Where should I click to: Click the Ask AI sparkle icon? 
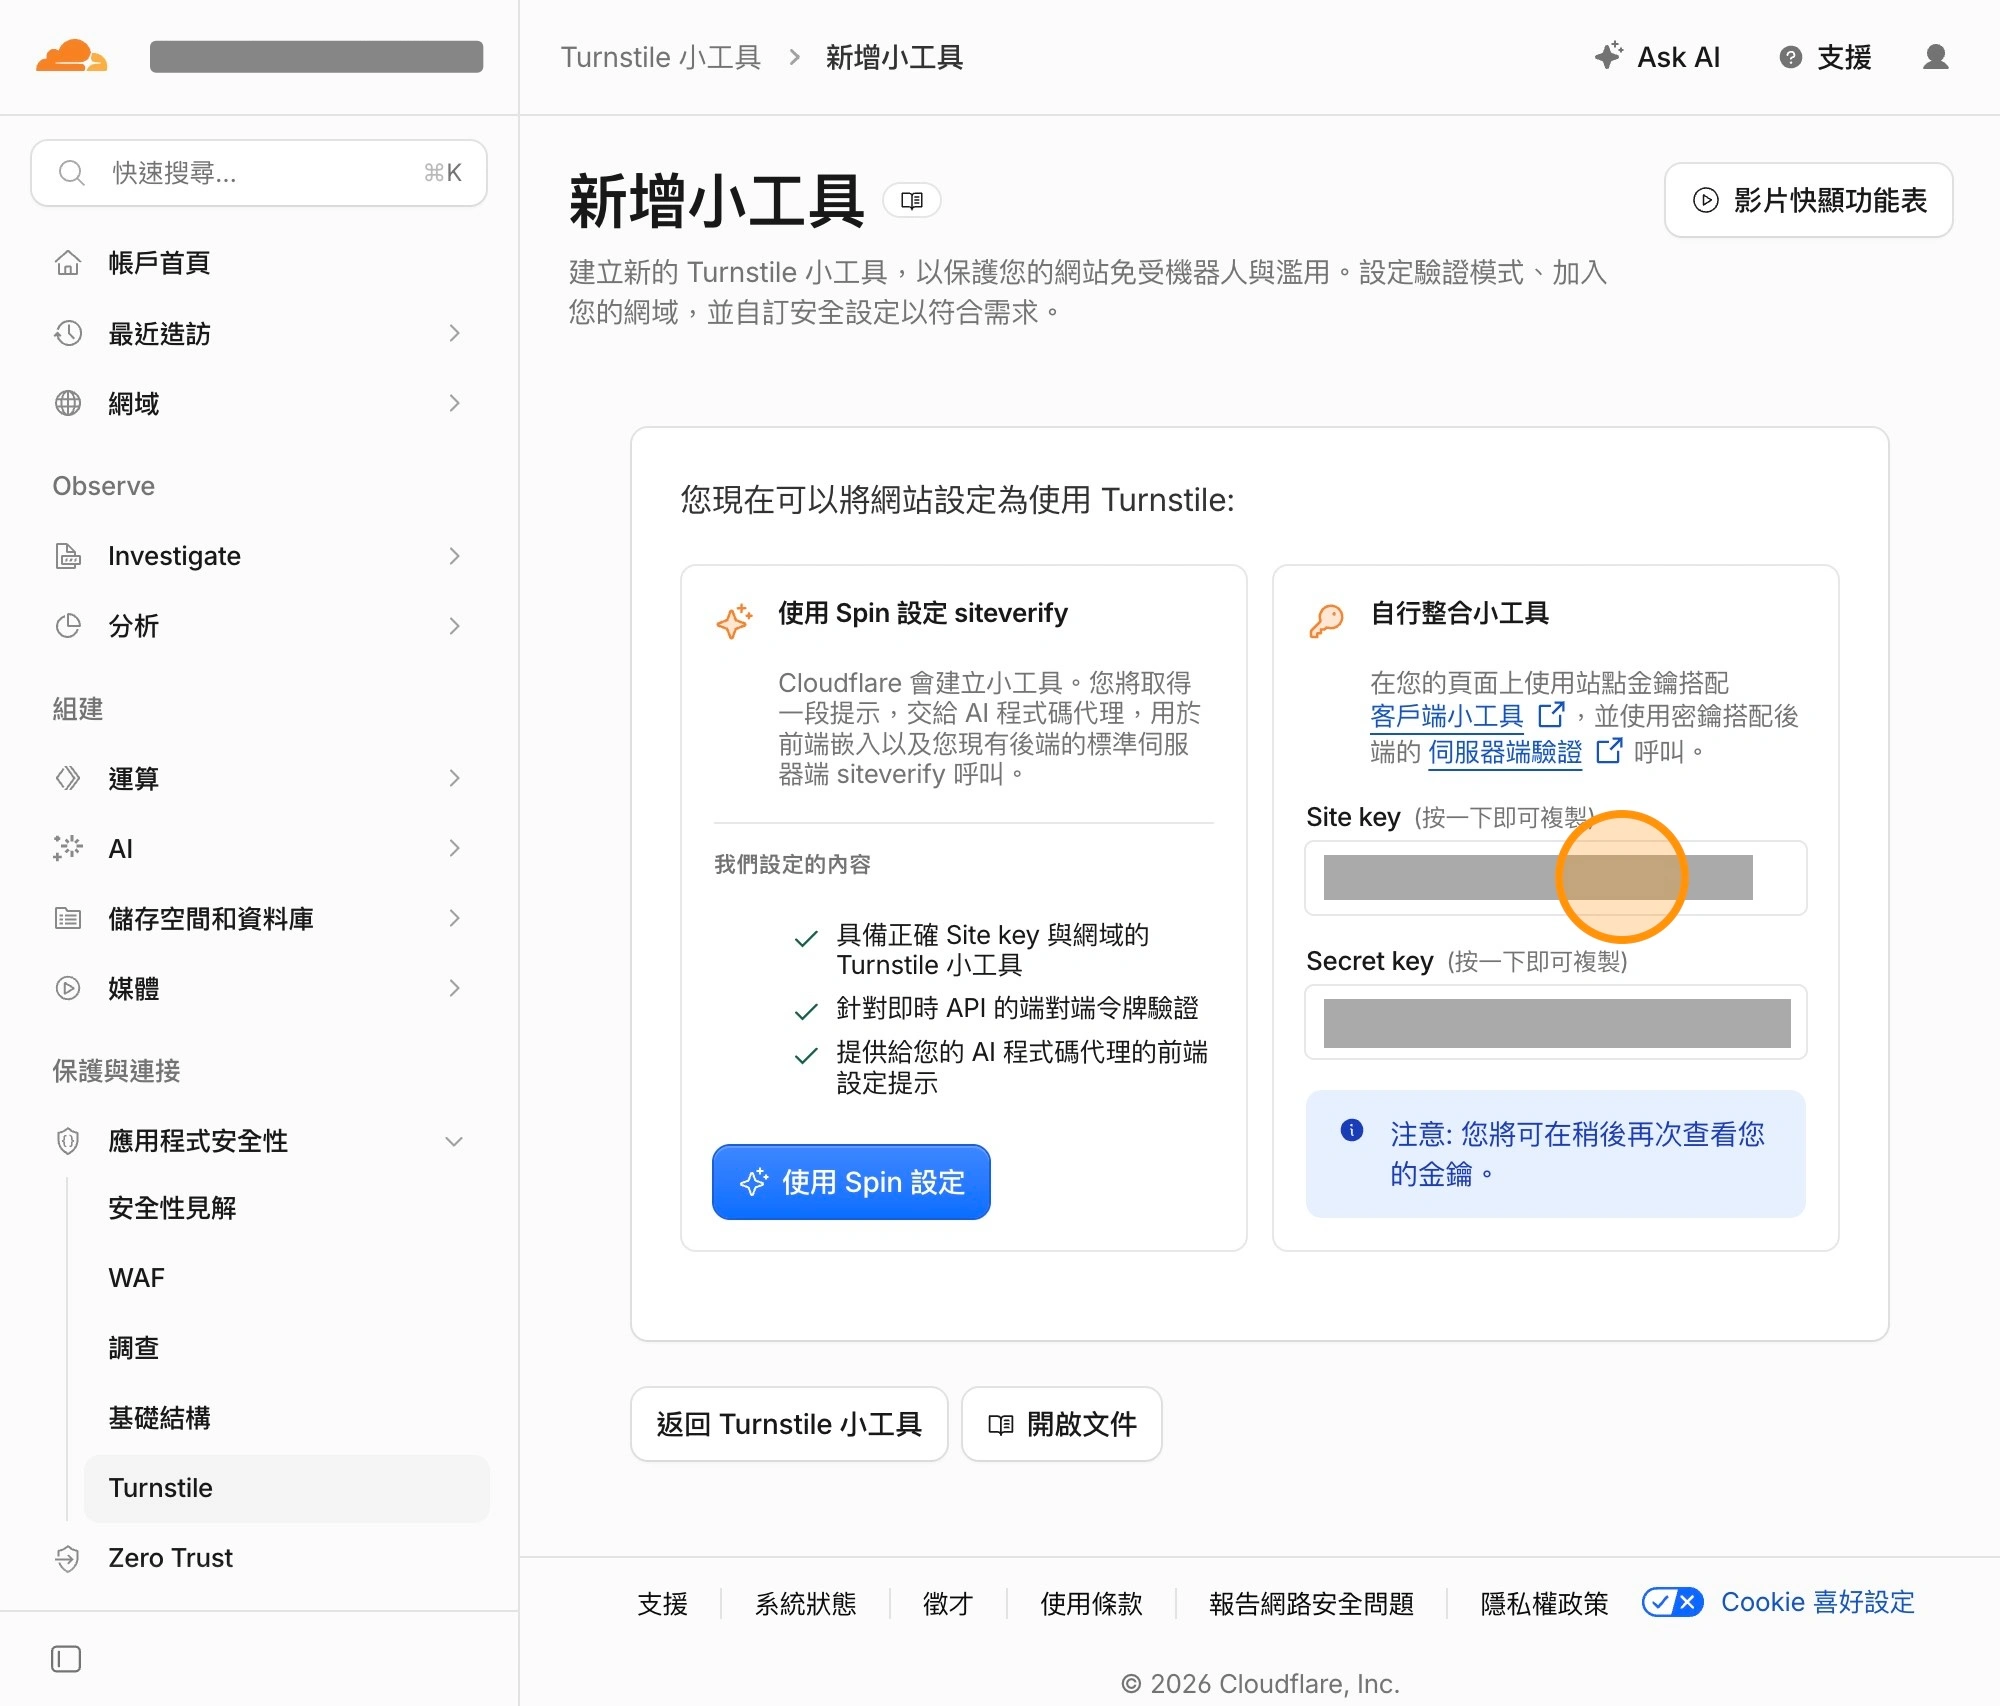pyautogui.click(x=1608, y=56)
